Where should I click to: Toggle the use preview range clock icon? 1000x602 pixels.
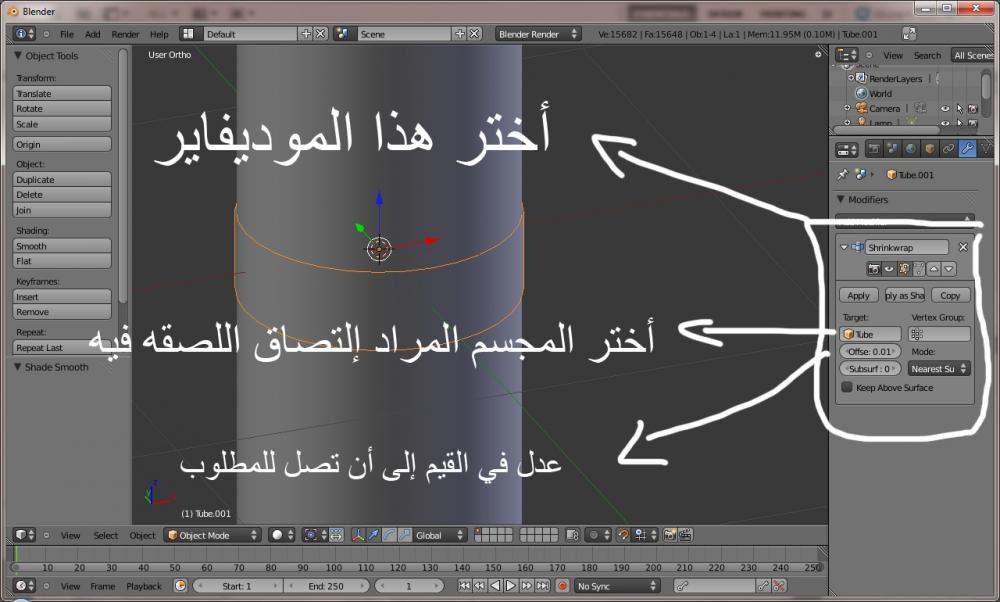180,585
